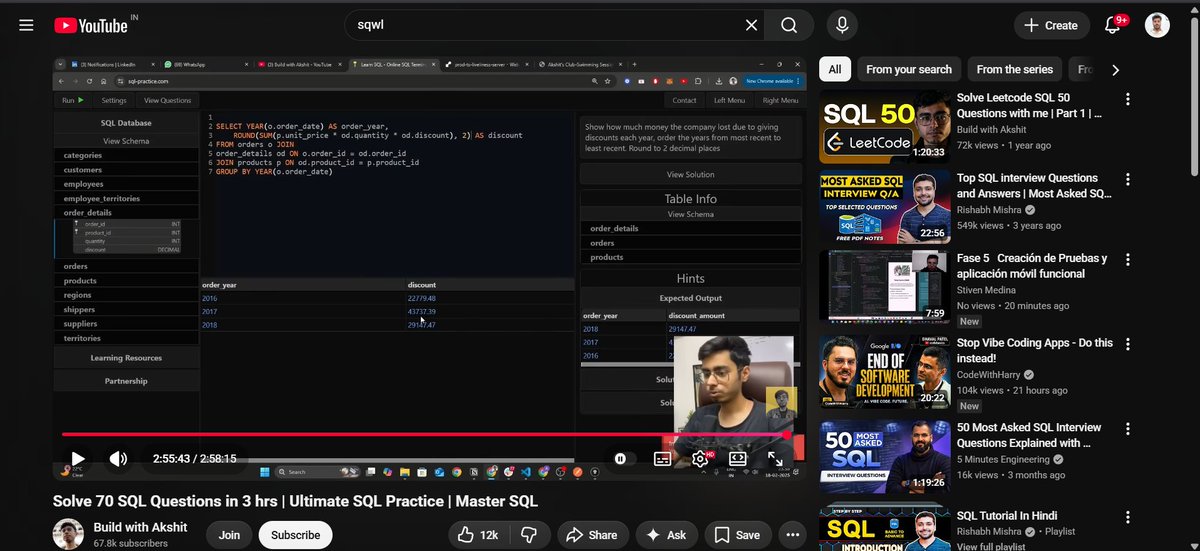This screenshot has height=551, width=1200.
Task: Open the Ask AI feature
Action: point(667,535)
